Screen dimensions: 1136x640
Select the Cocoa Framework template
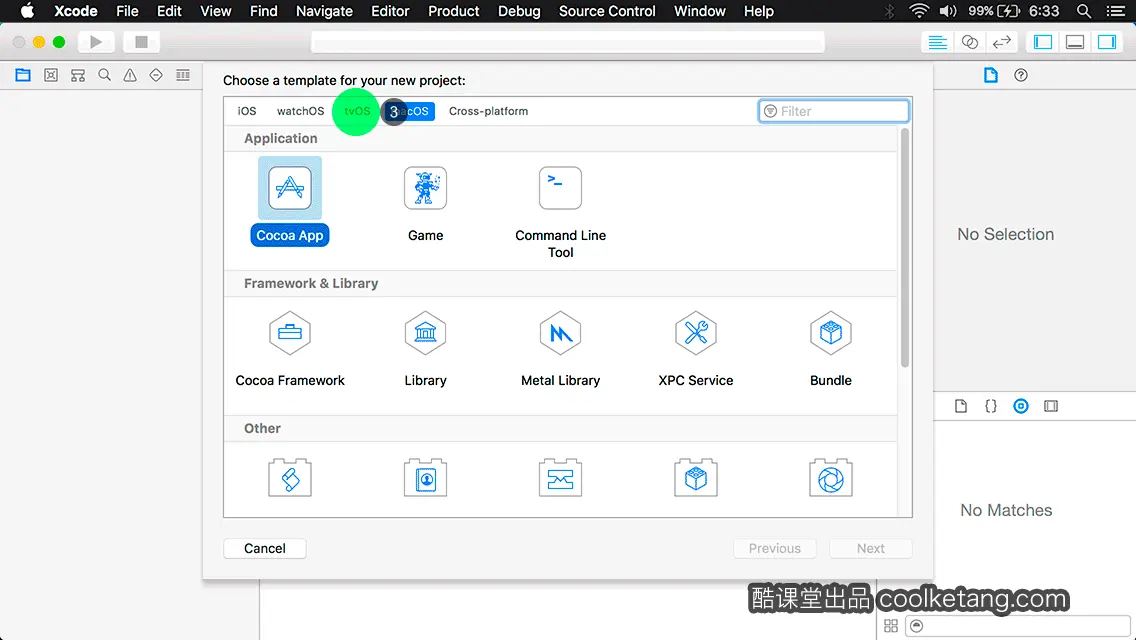point(290,333)
